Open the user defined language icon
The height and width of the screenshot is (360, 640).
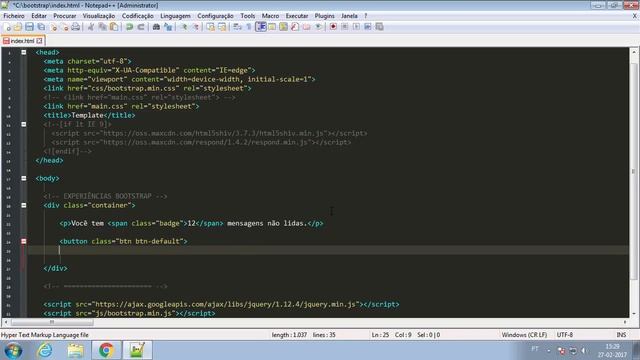(272, 27)
